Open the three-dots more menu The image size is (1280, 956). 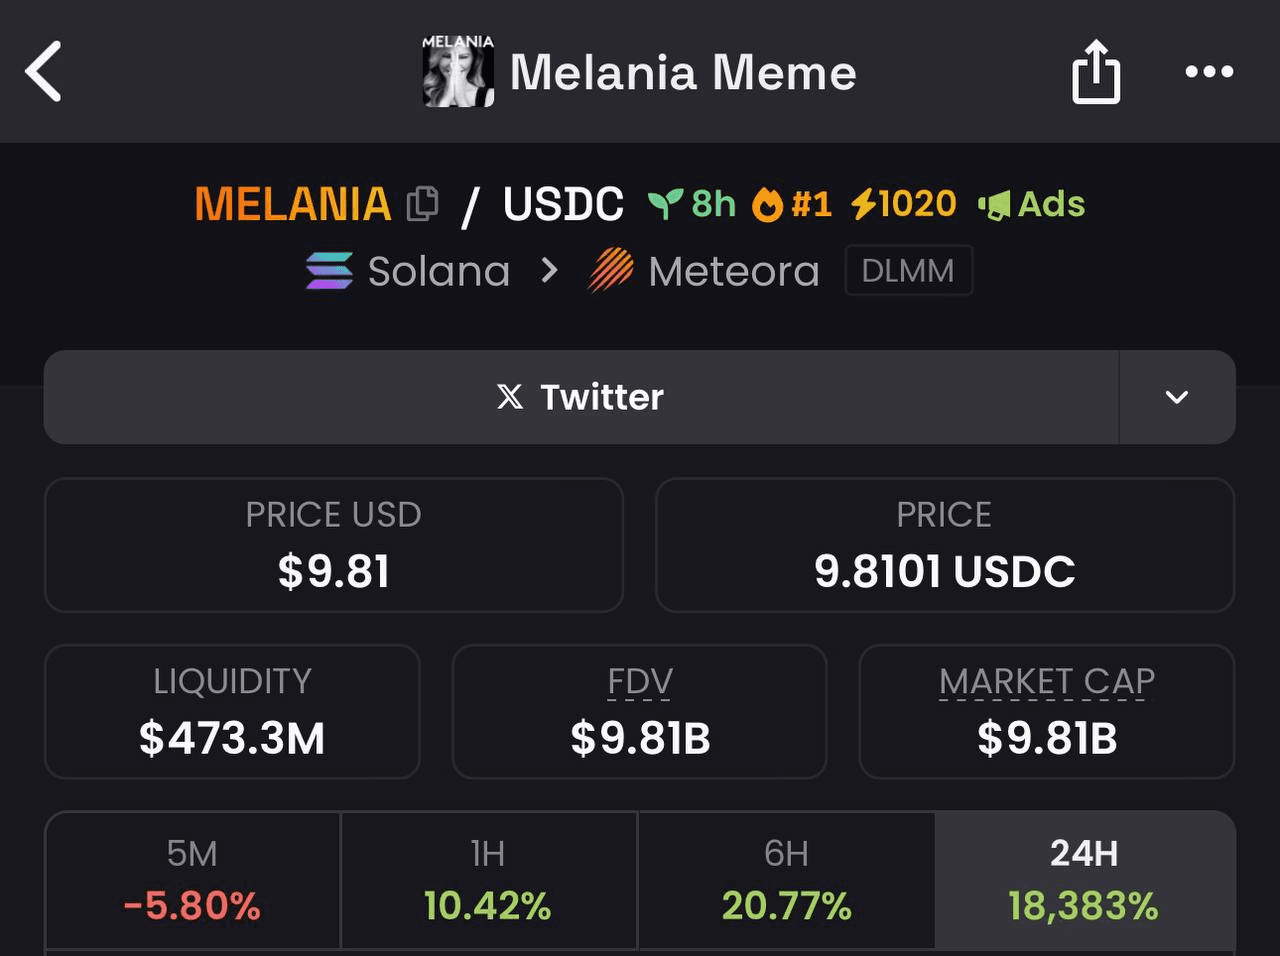(x=1209, y=71)
